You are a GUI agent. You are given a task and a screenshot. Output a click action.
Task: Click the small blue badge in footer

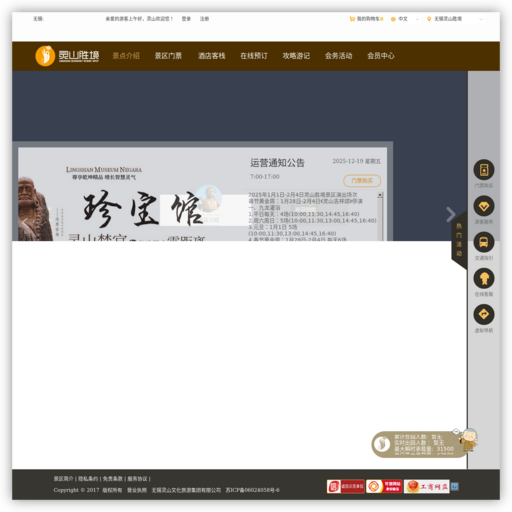pyautogui.click(x=455, y=487)
